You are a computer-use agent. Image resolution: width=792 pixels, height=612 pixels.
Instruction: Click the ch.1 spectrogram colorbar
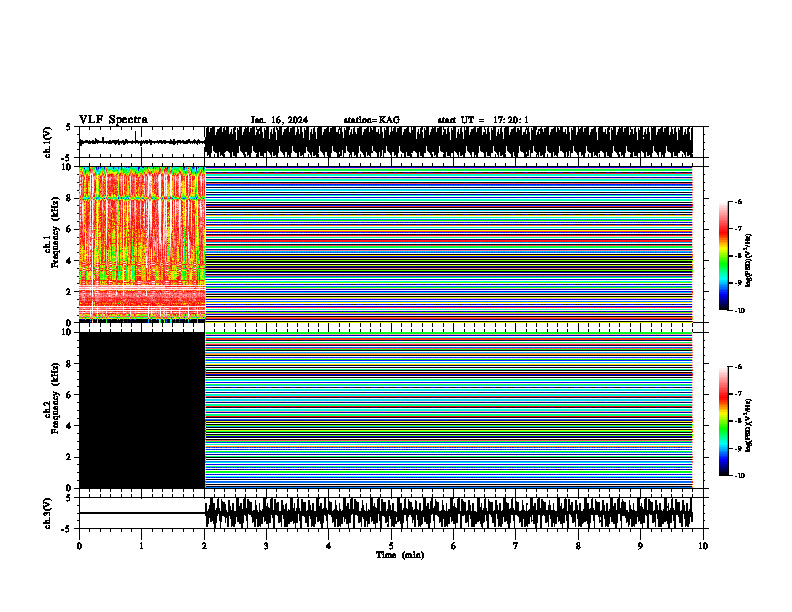[723, 256]
